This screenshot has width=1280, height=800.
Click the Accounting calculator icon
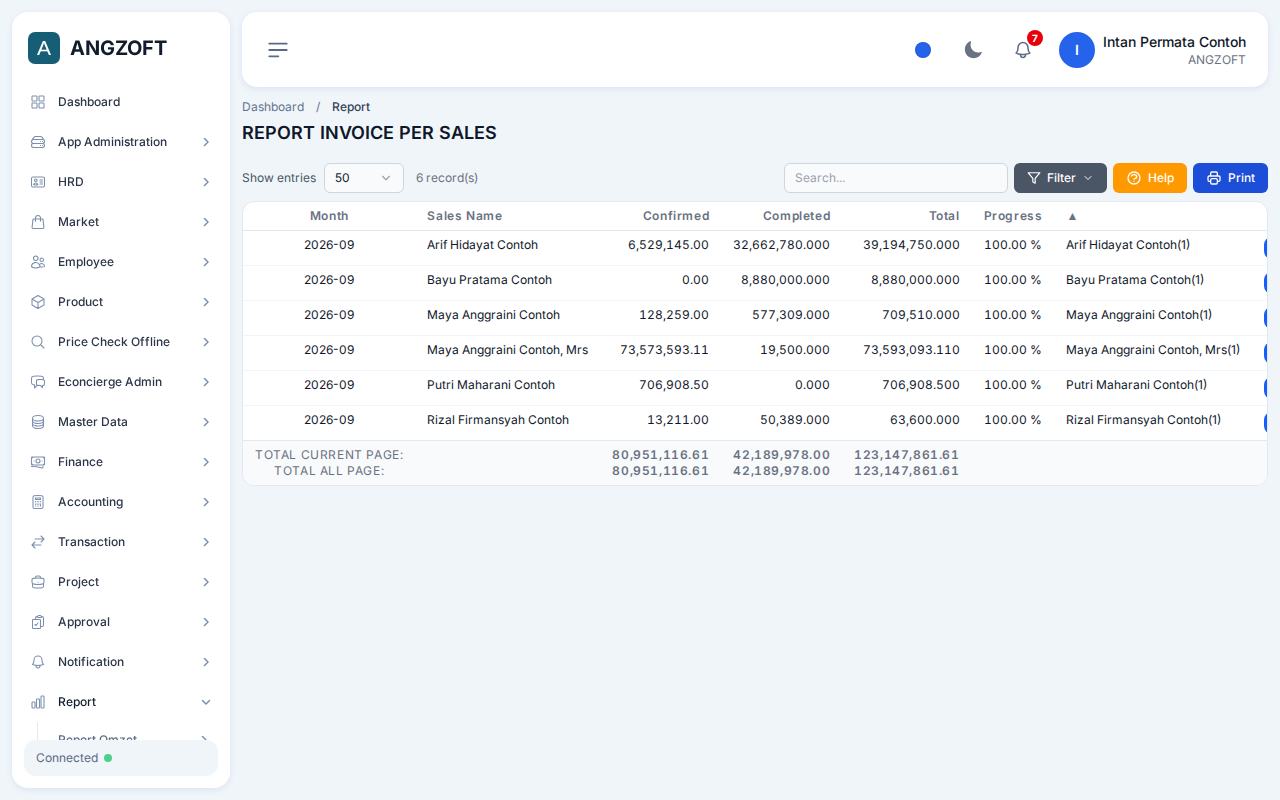38,502
